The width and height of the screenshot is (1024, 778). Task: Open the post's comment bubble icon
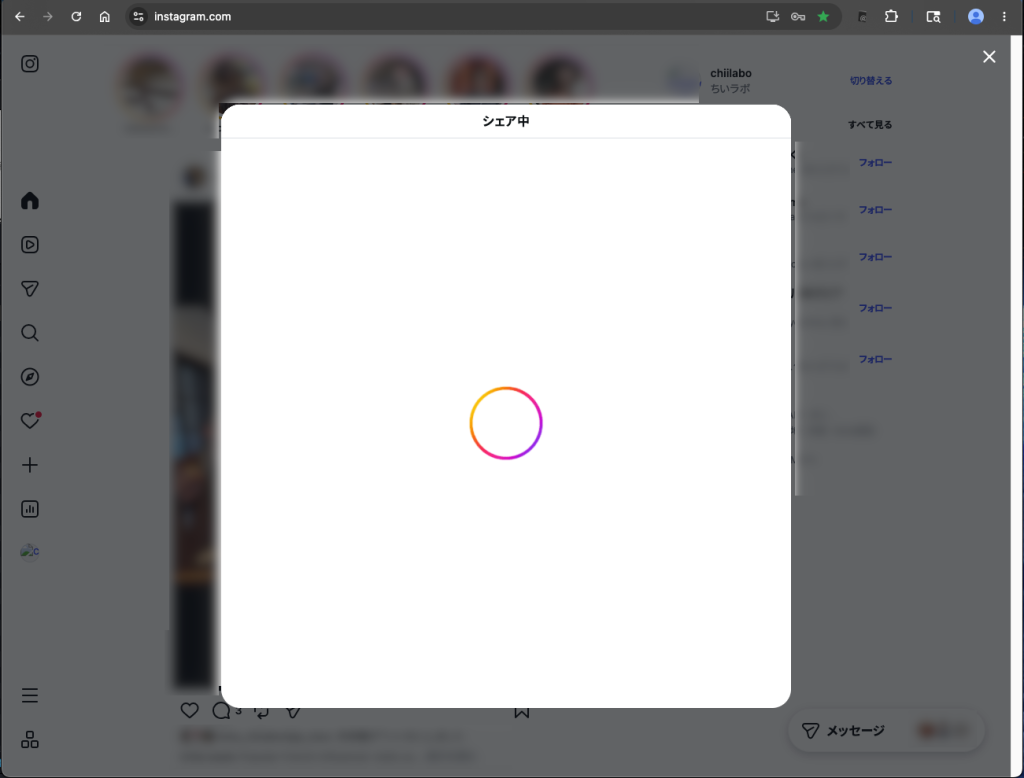pyautogui.click(x=221, y=710)
